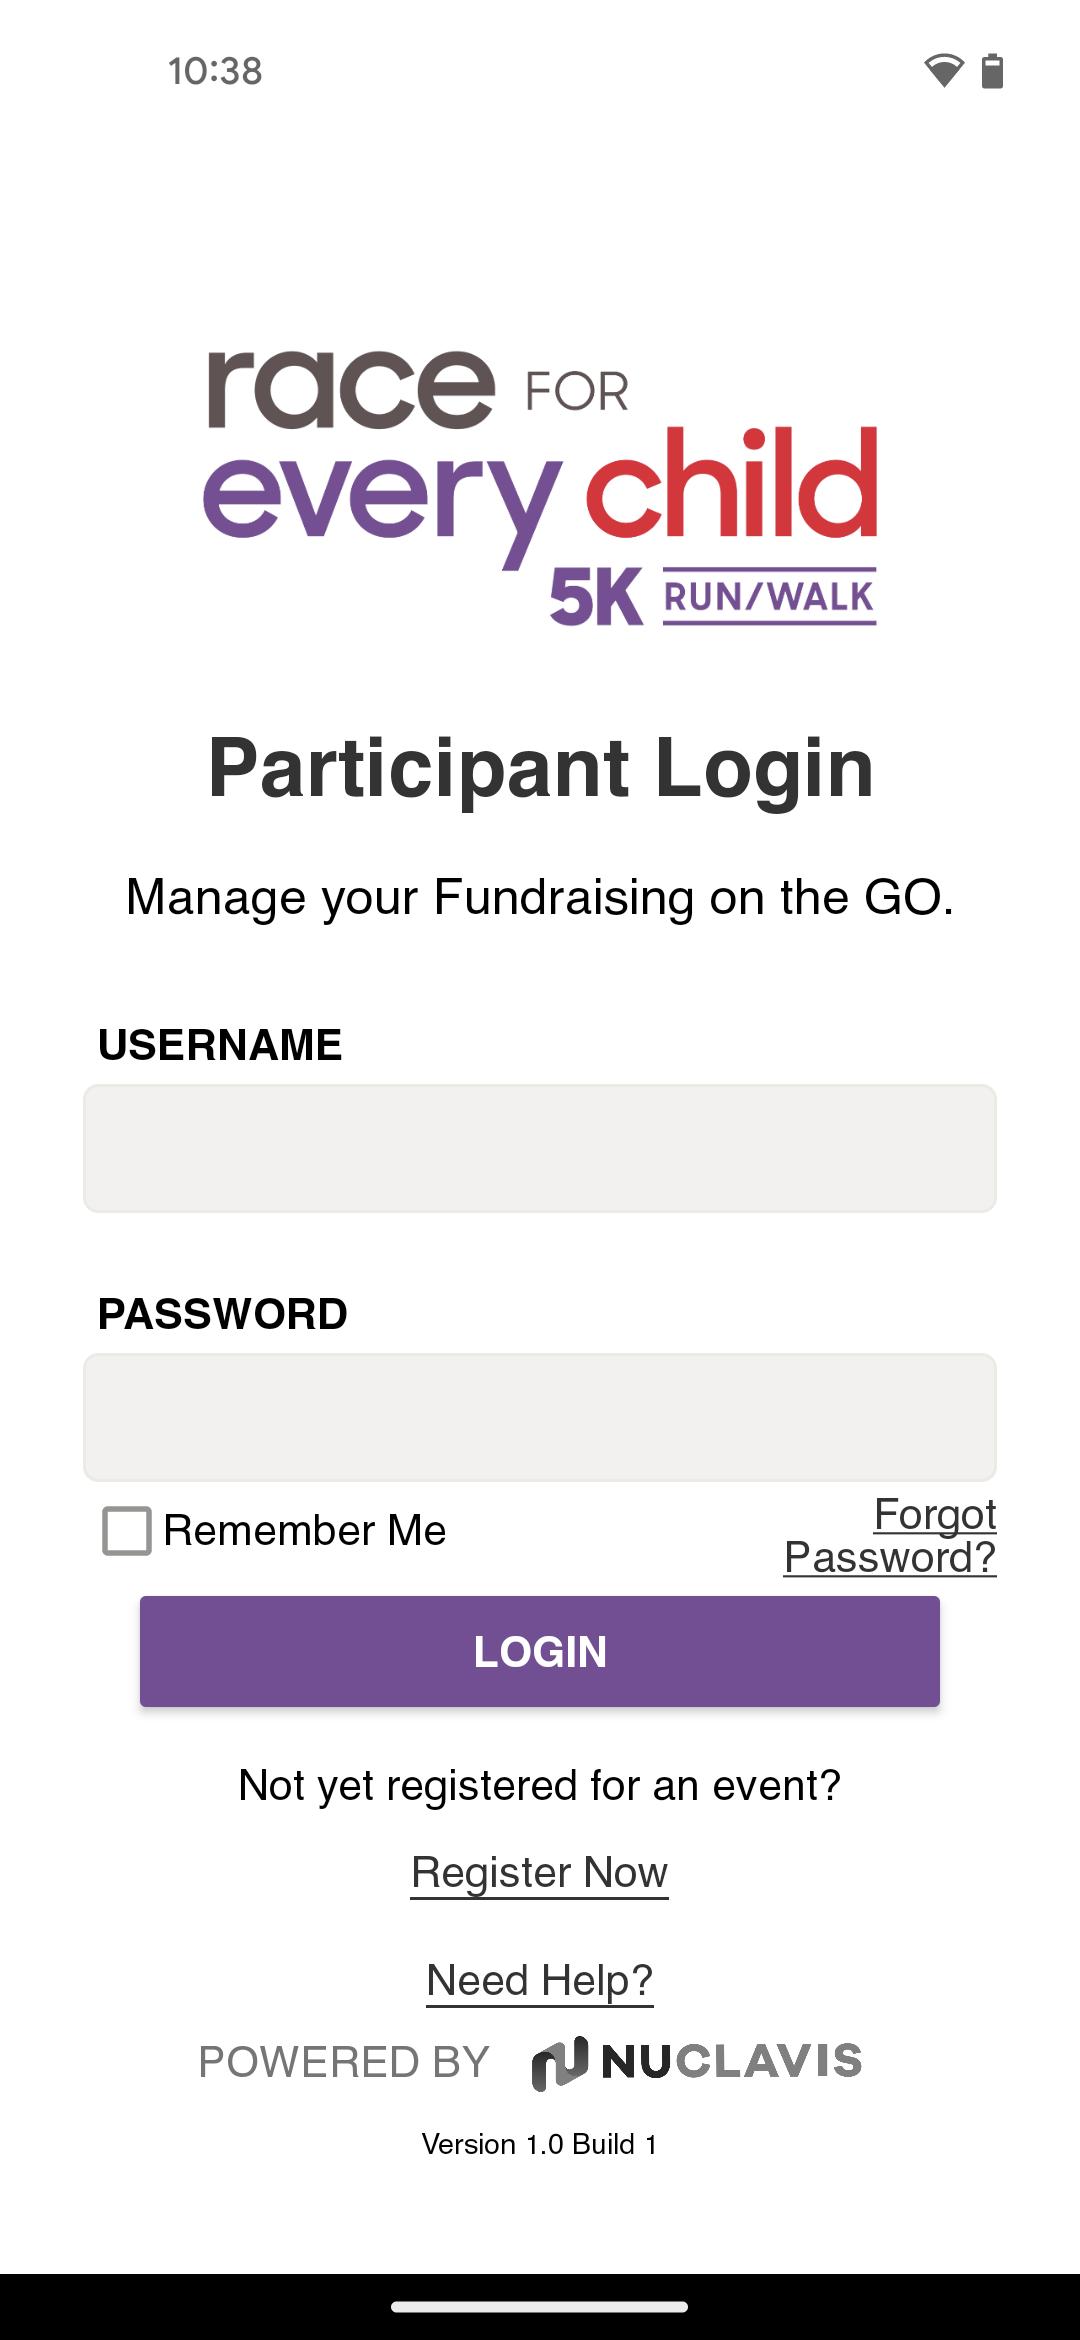Screen dimensions: 1080x2340
Task: Tap the bottom navigation home pill
Action: tap(540, 2307)
